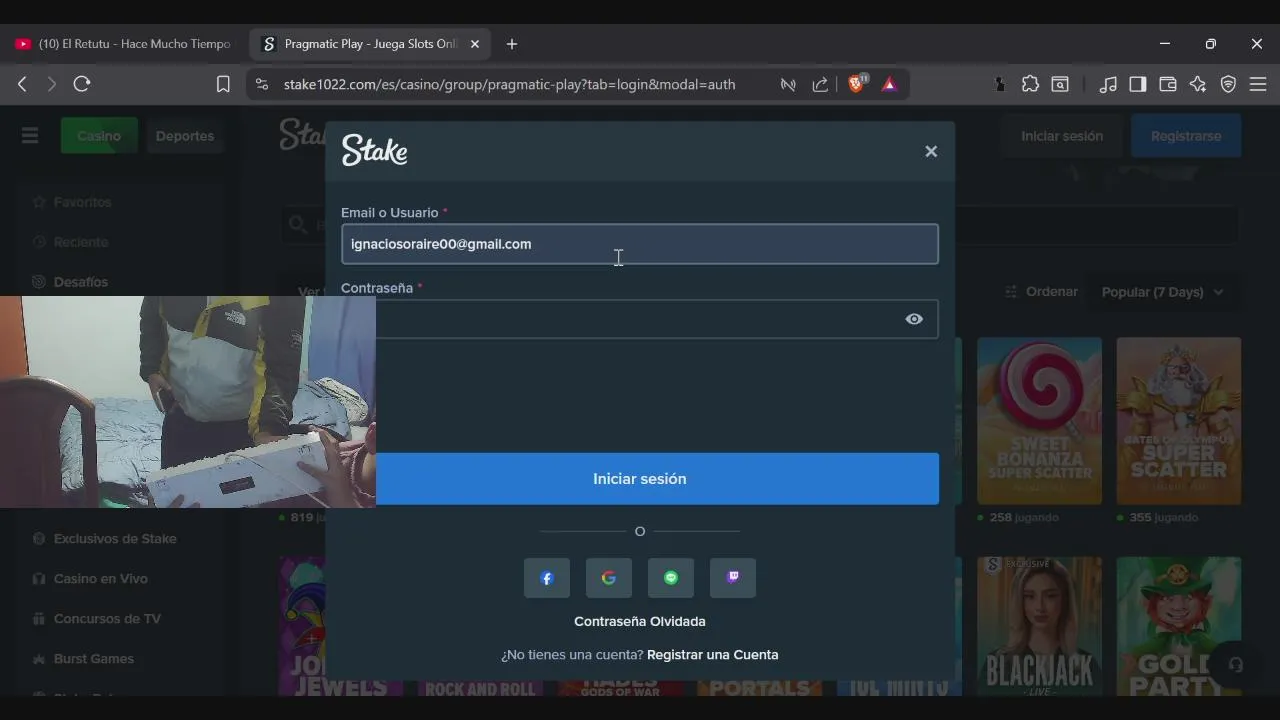Image resolution: width=1280 pixels, height=720 pixels.
Task: Sign in with Facebook icon
Action: click(x=547, y=578)
